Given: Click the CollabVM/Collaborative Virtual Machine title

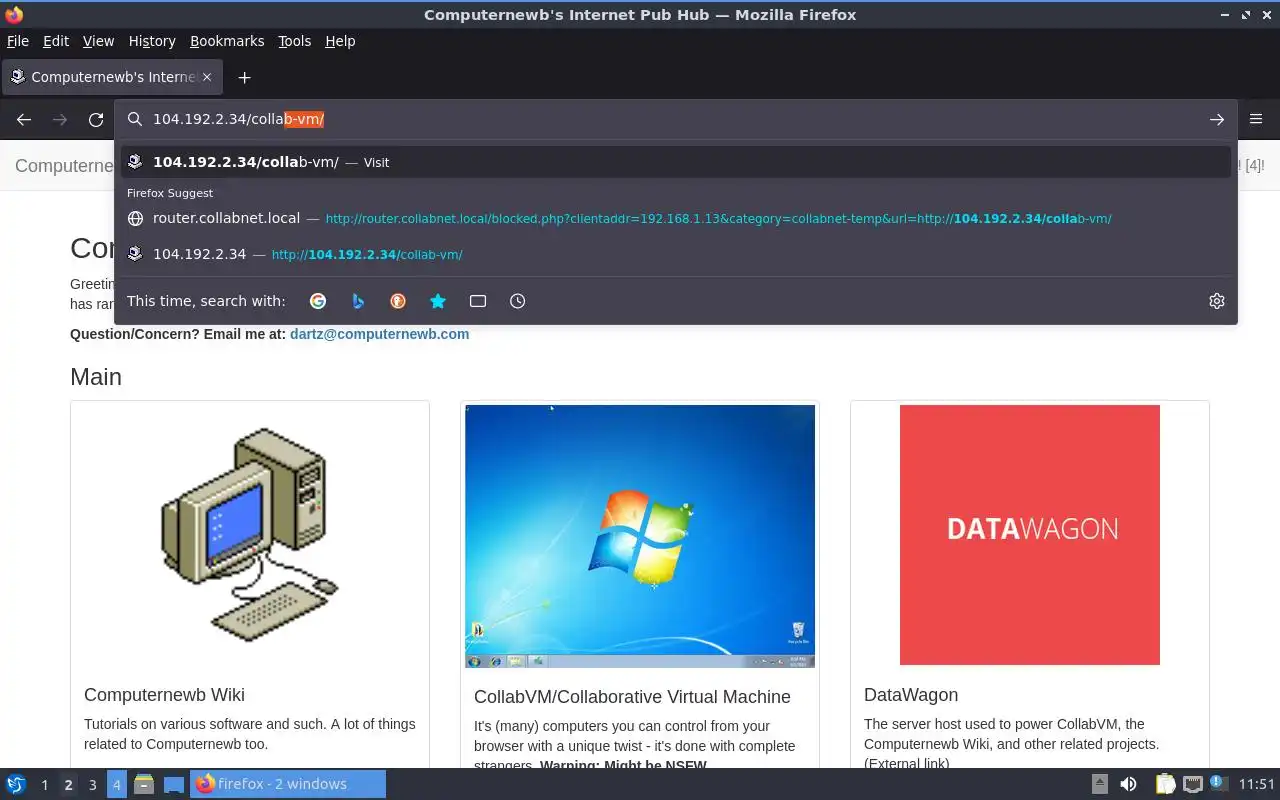Looking at the screenshot, I should click(x=632, y=697).
